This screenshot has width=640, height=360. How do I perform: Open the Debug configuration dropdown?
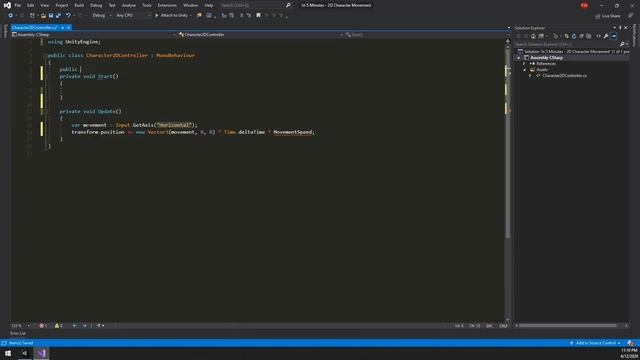tap(102, 16)
